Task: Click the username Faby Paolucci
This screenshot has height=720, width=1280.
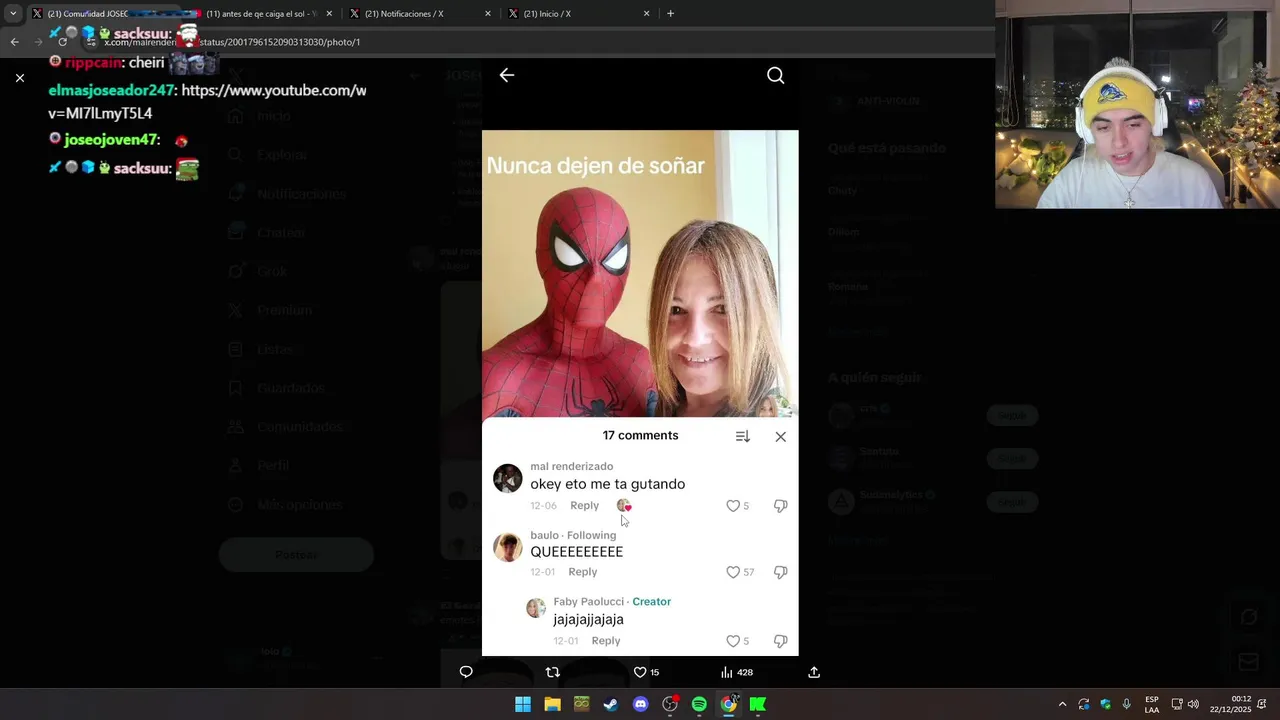Action: coord(588,602)
